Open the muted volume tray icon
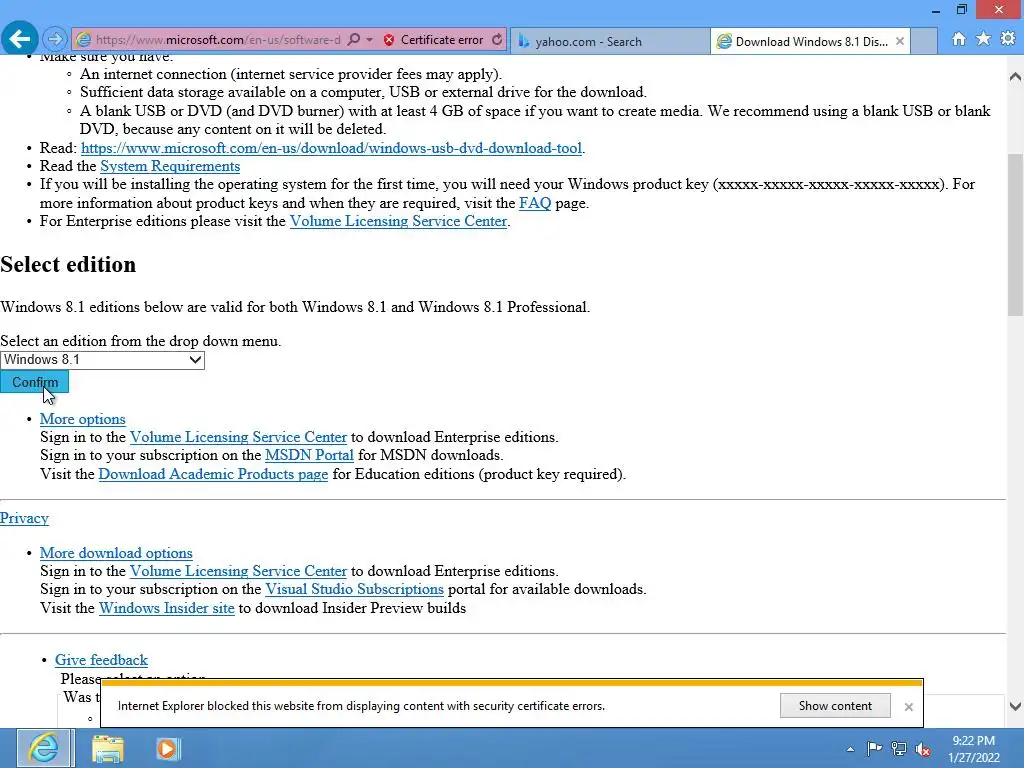Viewport: 1024px width, 768px height. (x=923, y=749)
